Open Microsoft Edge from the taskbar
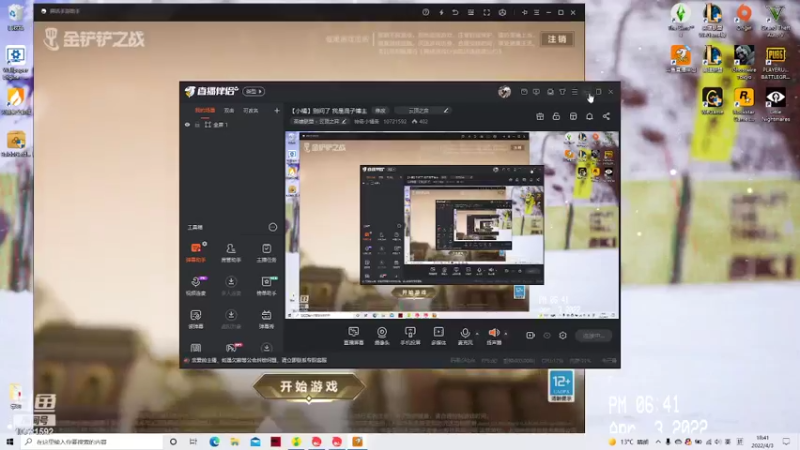Image resolution: width=800 pixels, height=450 pixels. (x=214, y=442)
